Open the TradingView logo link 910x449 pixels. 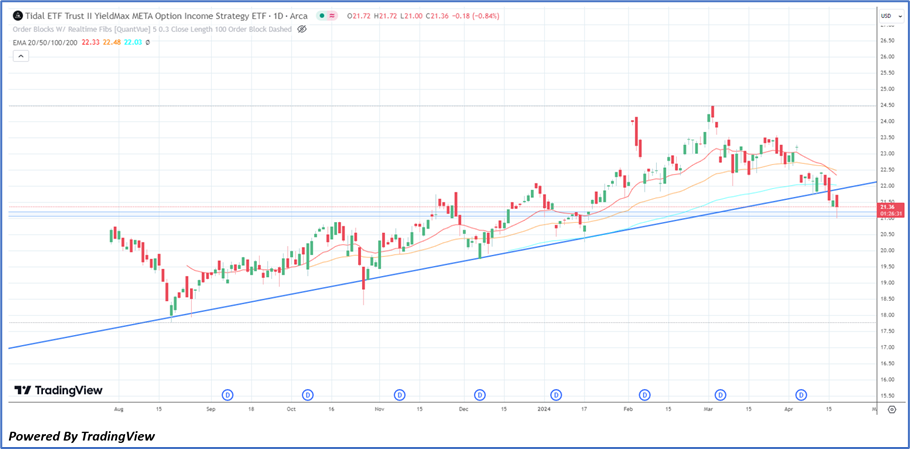(58, 390)
